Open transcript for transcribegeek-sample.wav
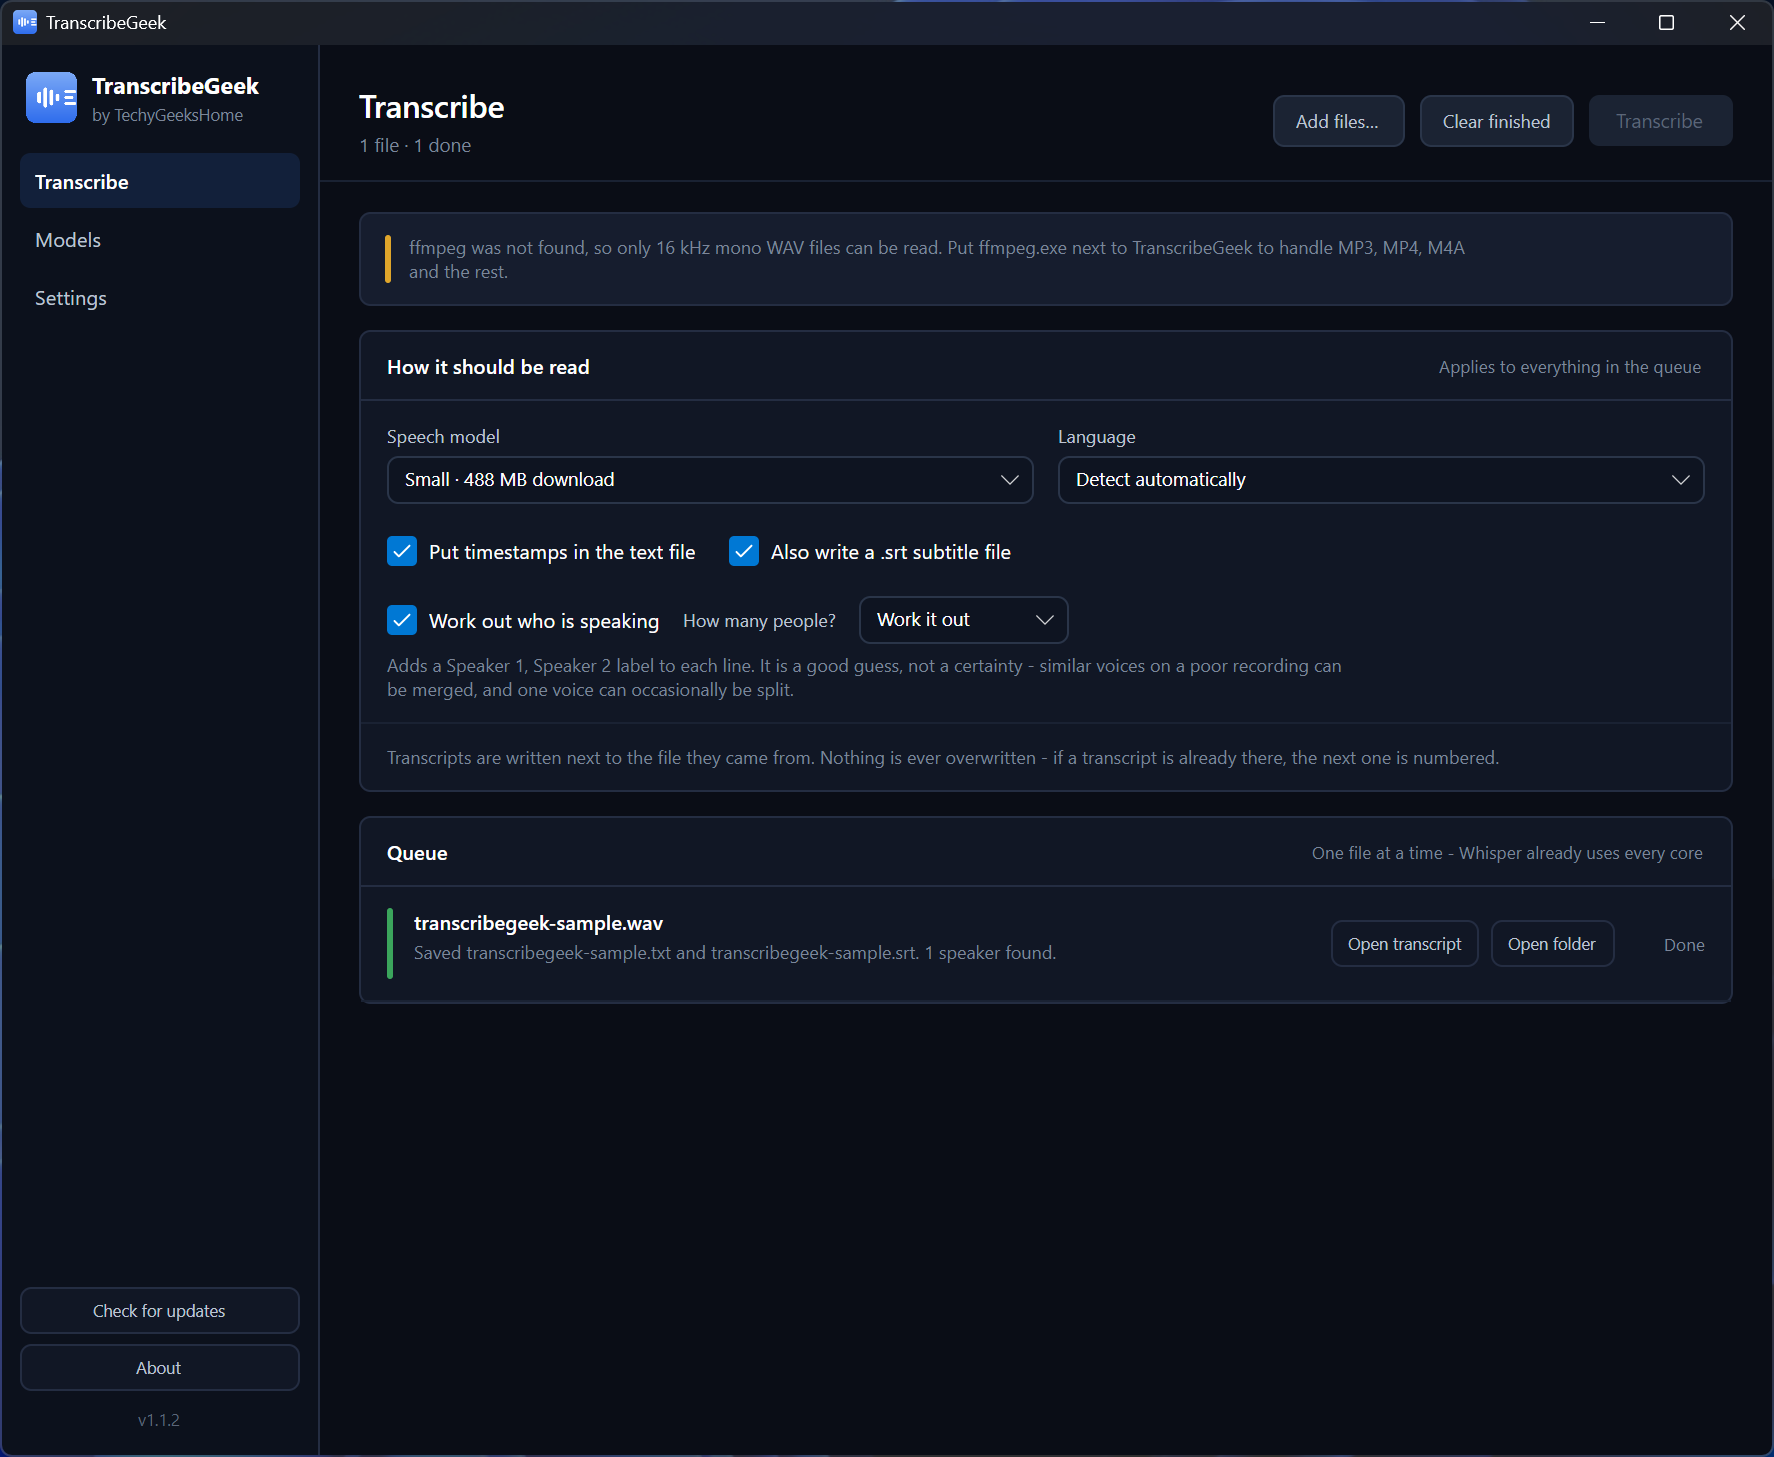 pos(1404,944)
